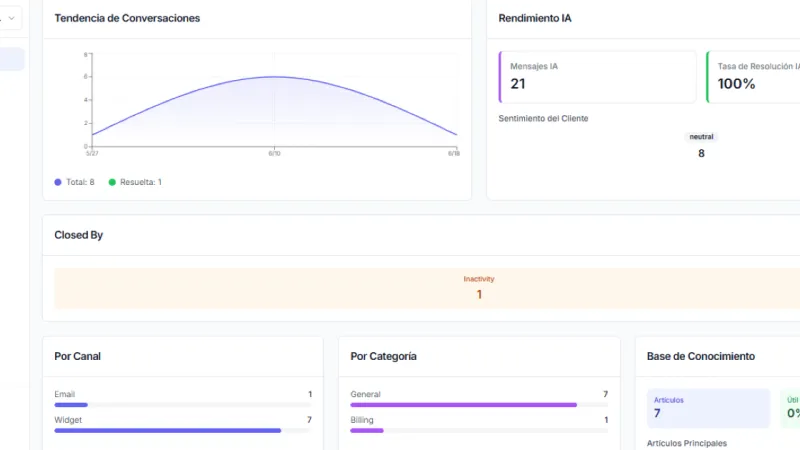Open the Mensajes IA card

(x=597, y=77)
